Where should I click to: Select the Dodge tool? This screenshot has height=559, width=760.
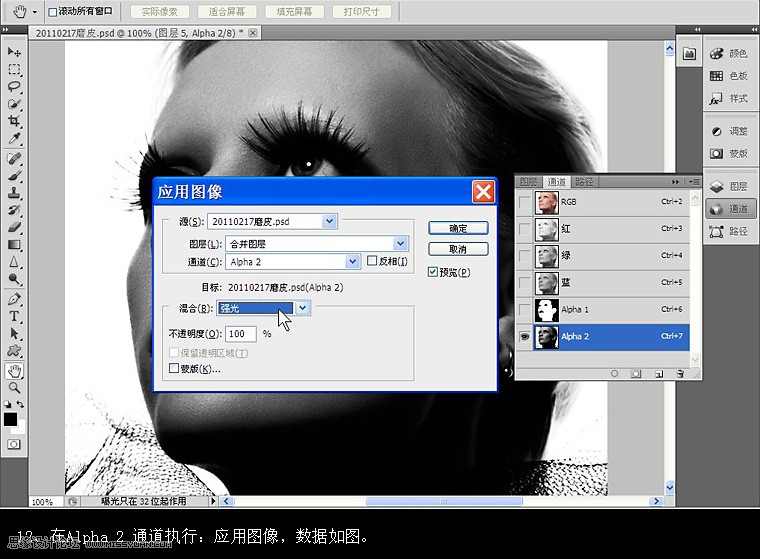tap(14, 279)
